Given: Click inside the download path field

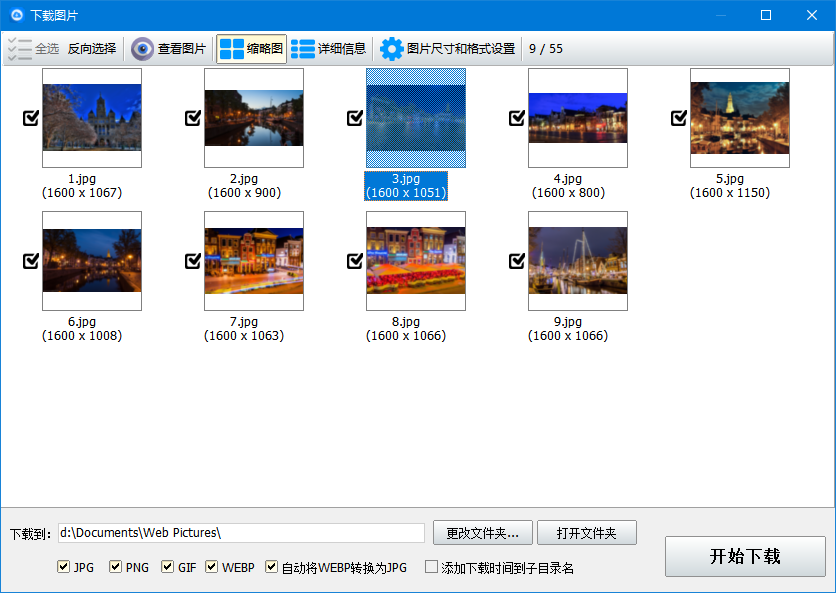Looking at the screenshot, I should pos(240,532).
